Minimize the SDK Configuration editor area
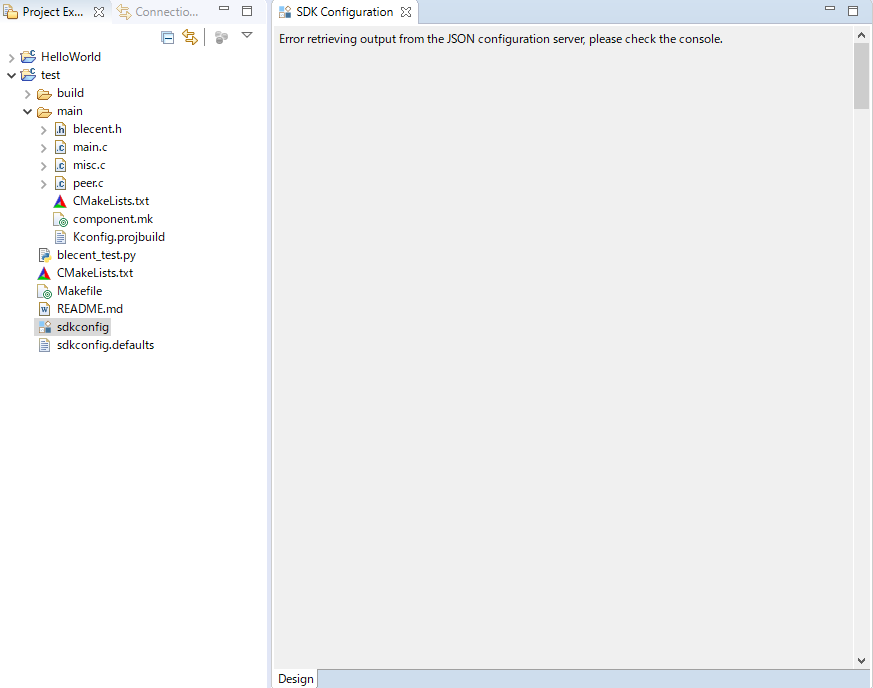 point(830,8)
